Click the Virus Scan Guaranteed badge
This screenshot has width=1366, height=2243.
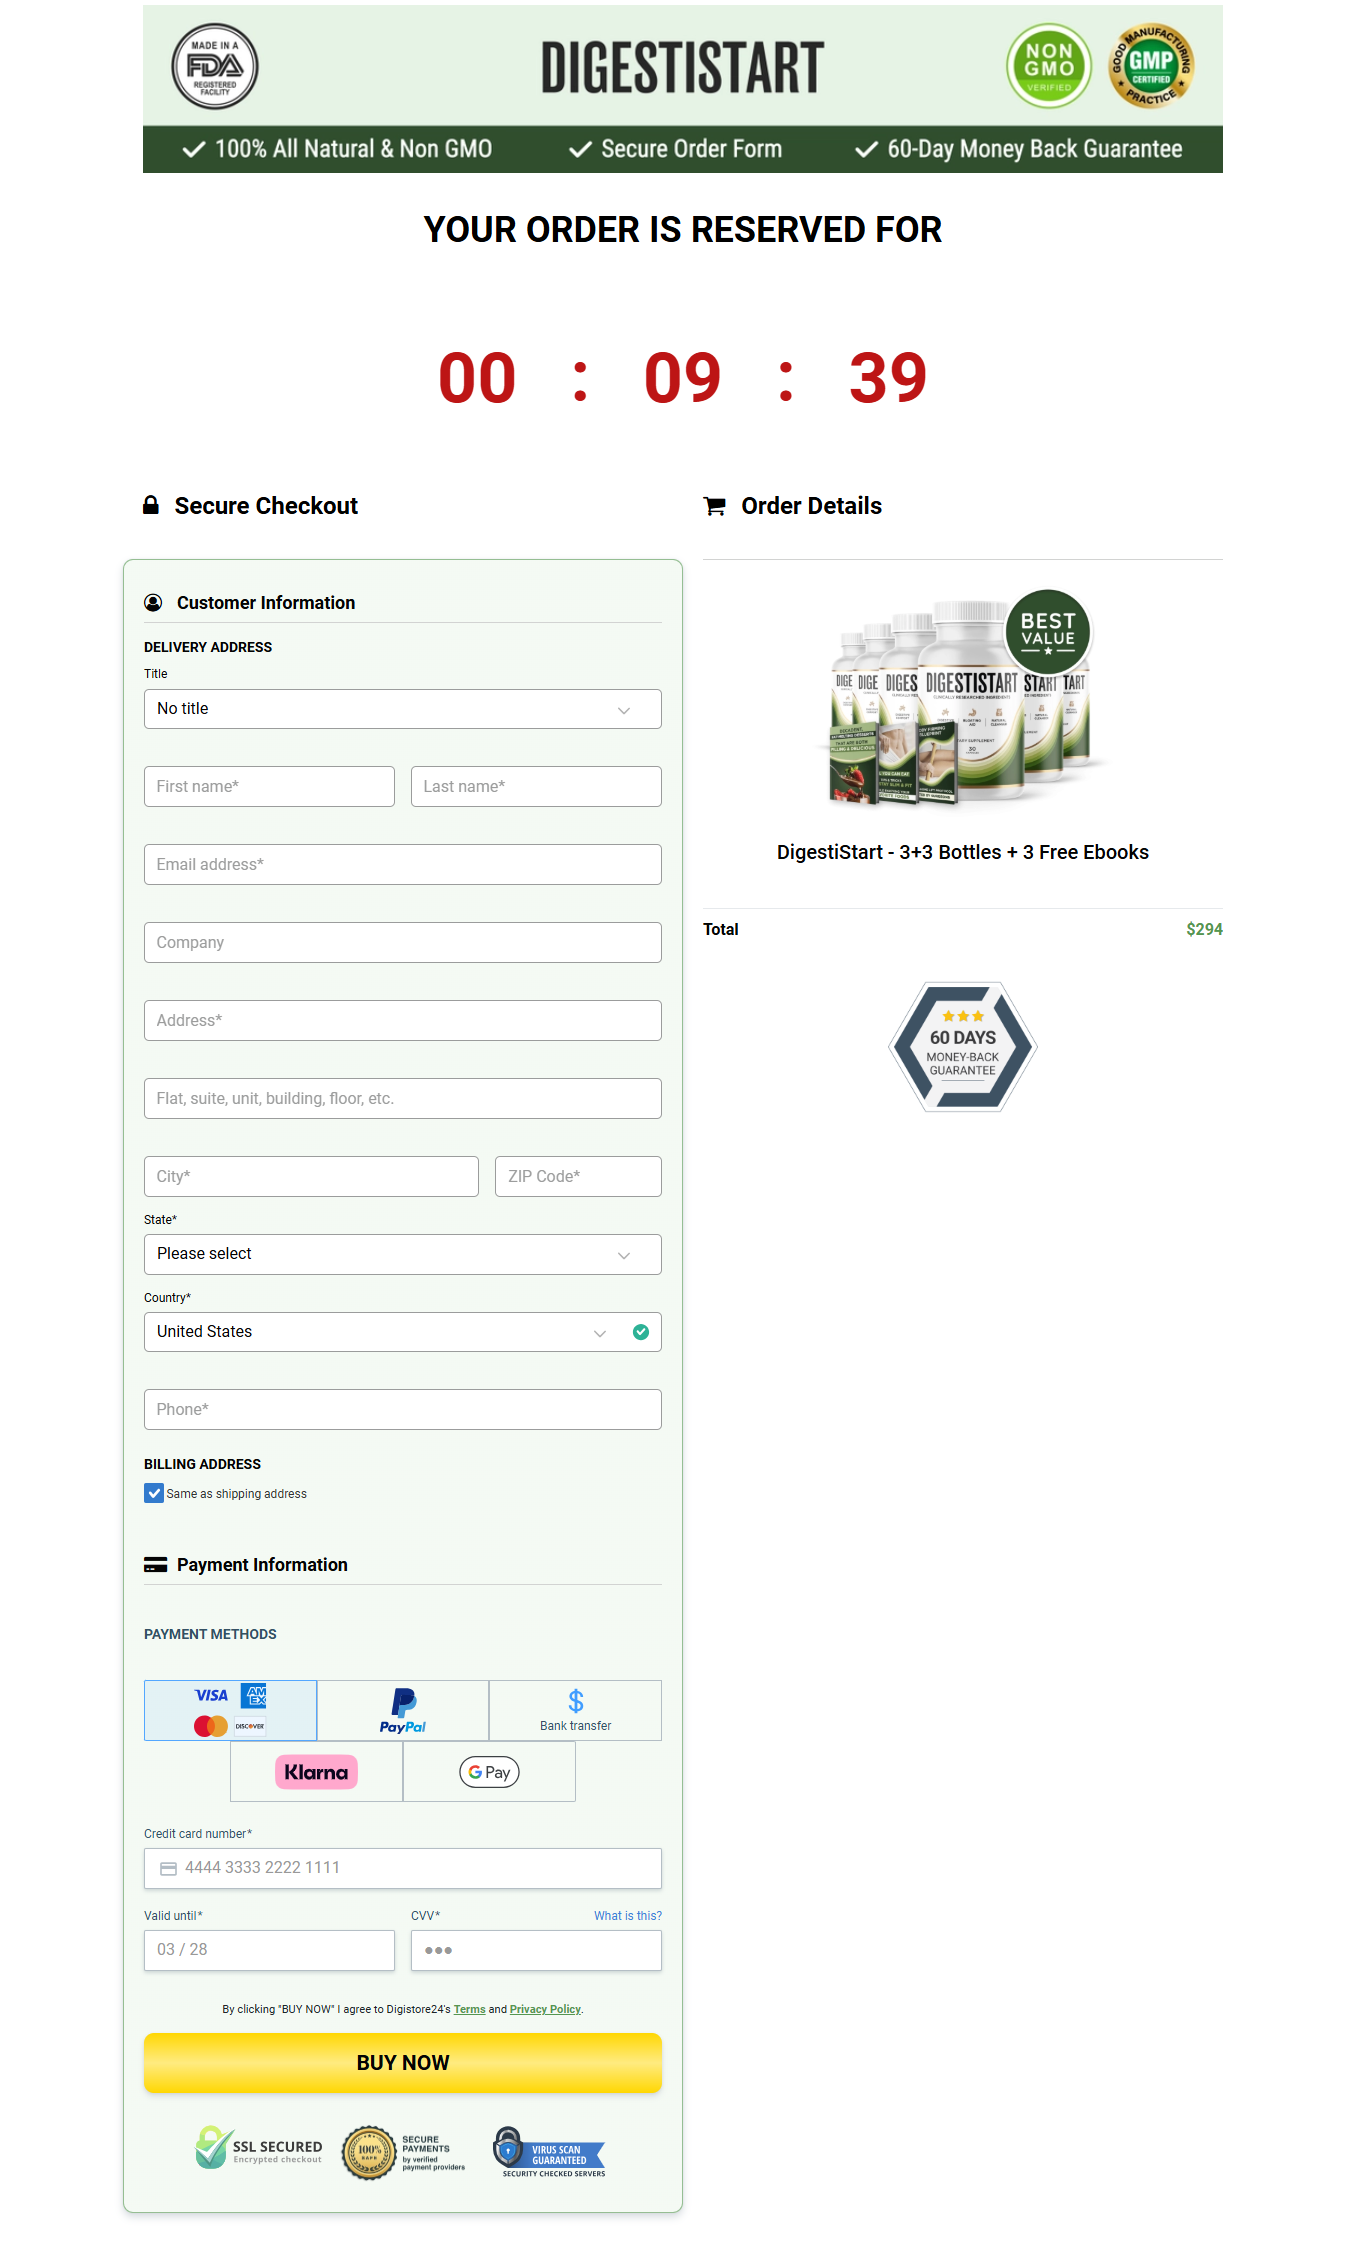pyautogui.click(x=550, y=2152)
